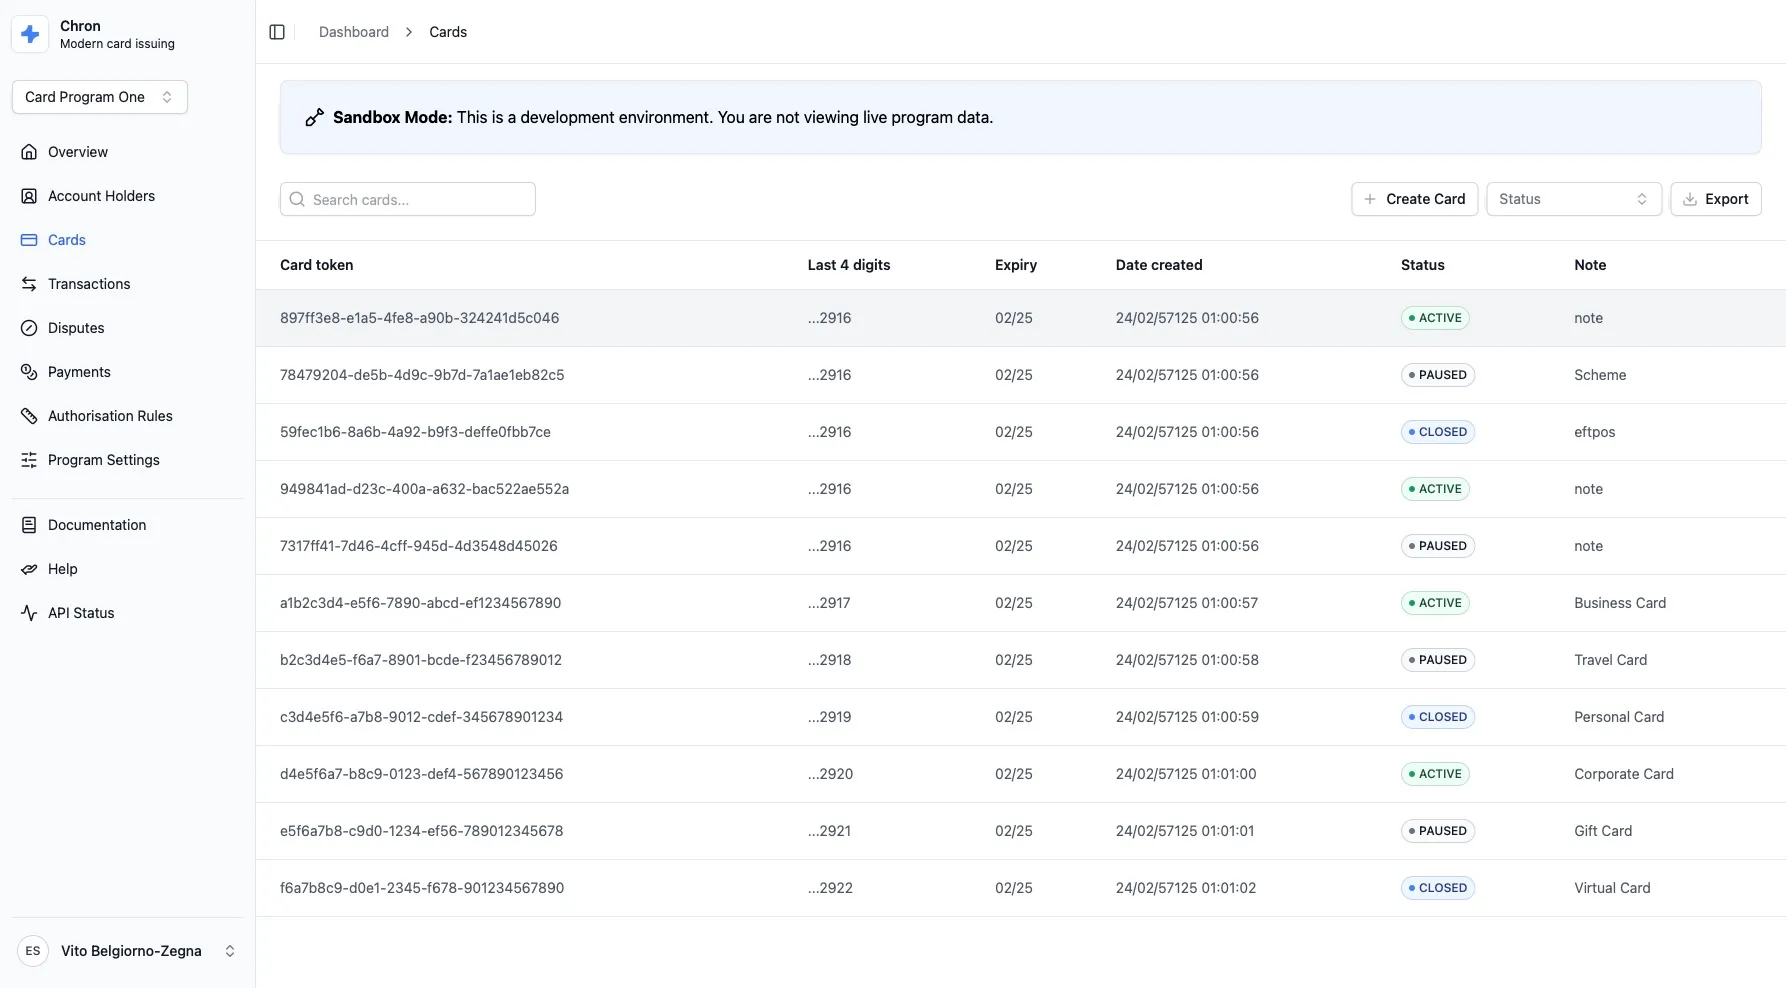Select card token e5f6a7b8-c9d0-1234-ef56-789012345678
The width and height of the screenshot is (1786, 988).
[421, 831]
